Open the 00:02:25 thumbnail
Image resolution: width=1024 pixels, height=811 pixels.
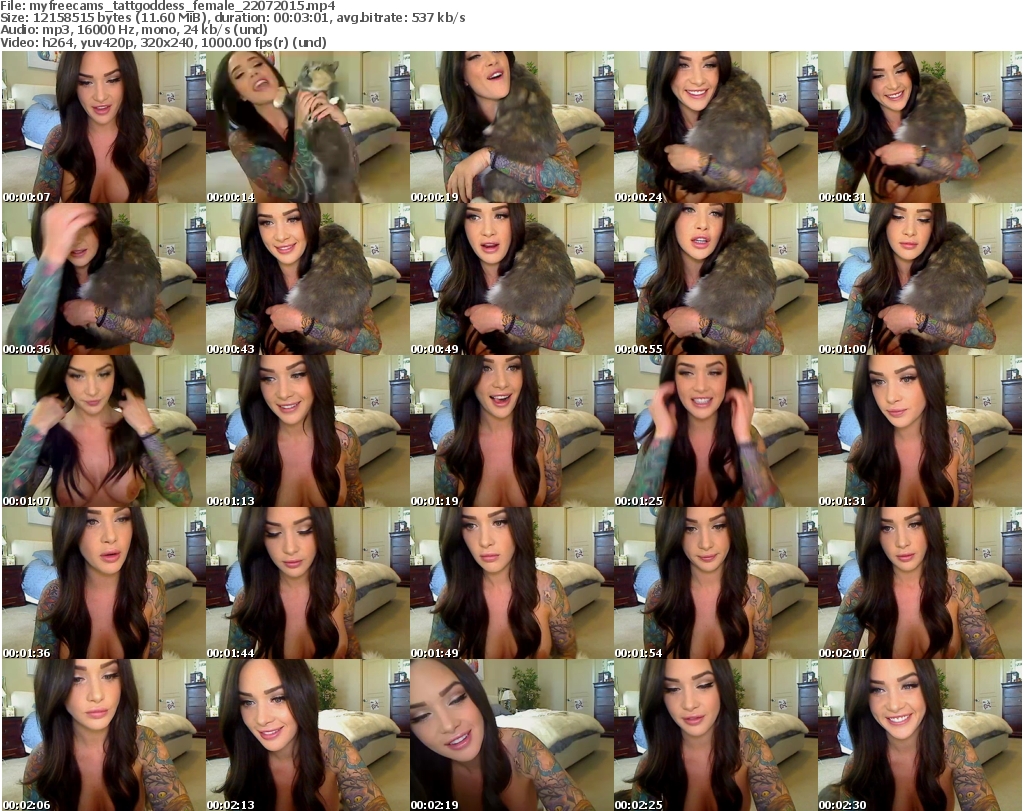pos(715,735)
